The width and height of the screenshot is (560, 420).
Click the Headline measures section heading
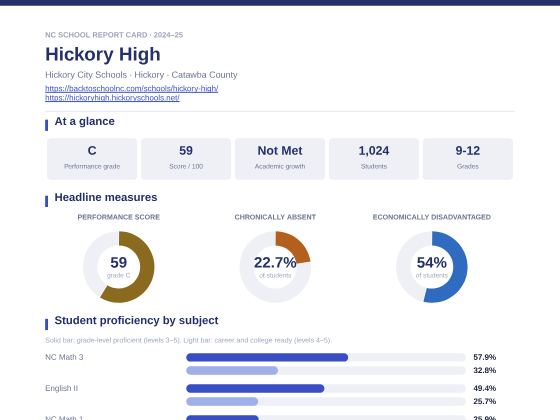tap(106, 198)
